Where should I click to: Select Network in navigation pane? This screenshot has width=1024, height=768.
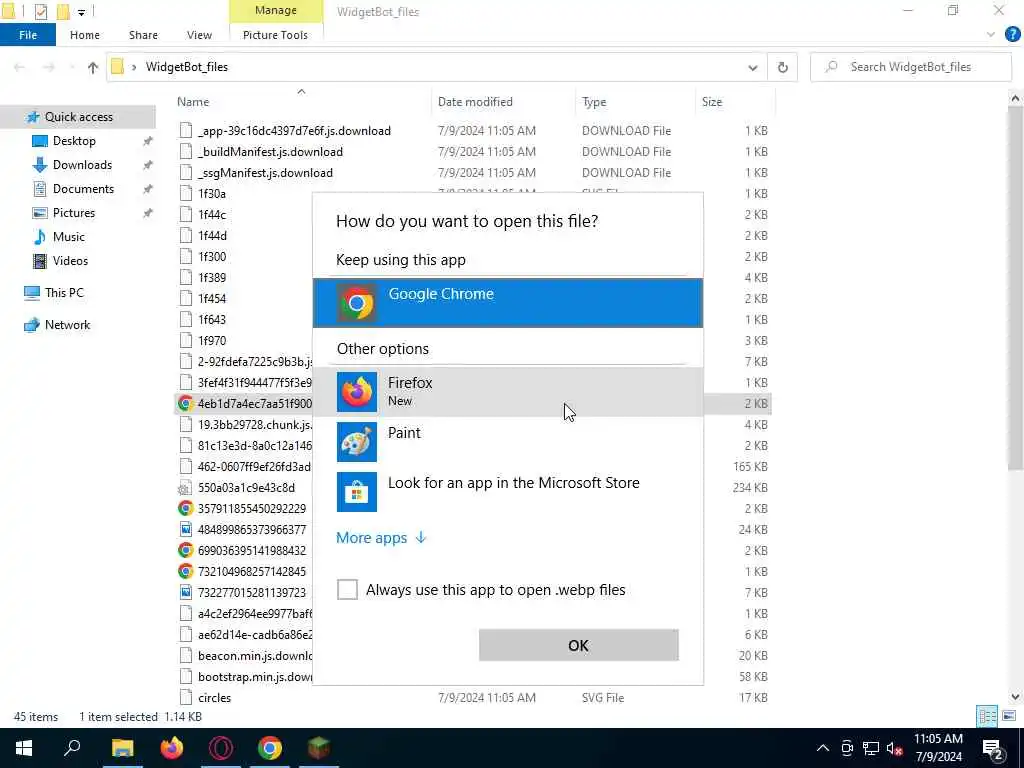(67, 325)
